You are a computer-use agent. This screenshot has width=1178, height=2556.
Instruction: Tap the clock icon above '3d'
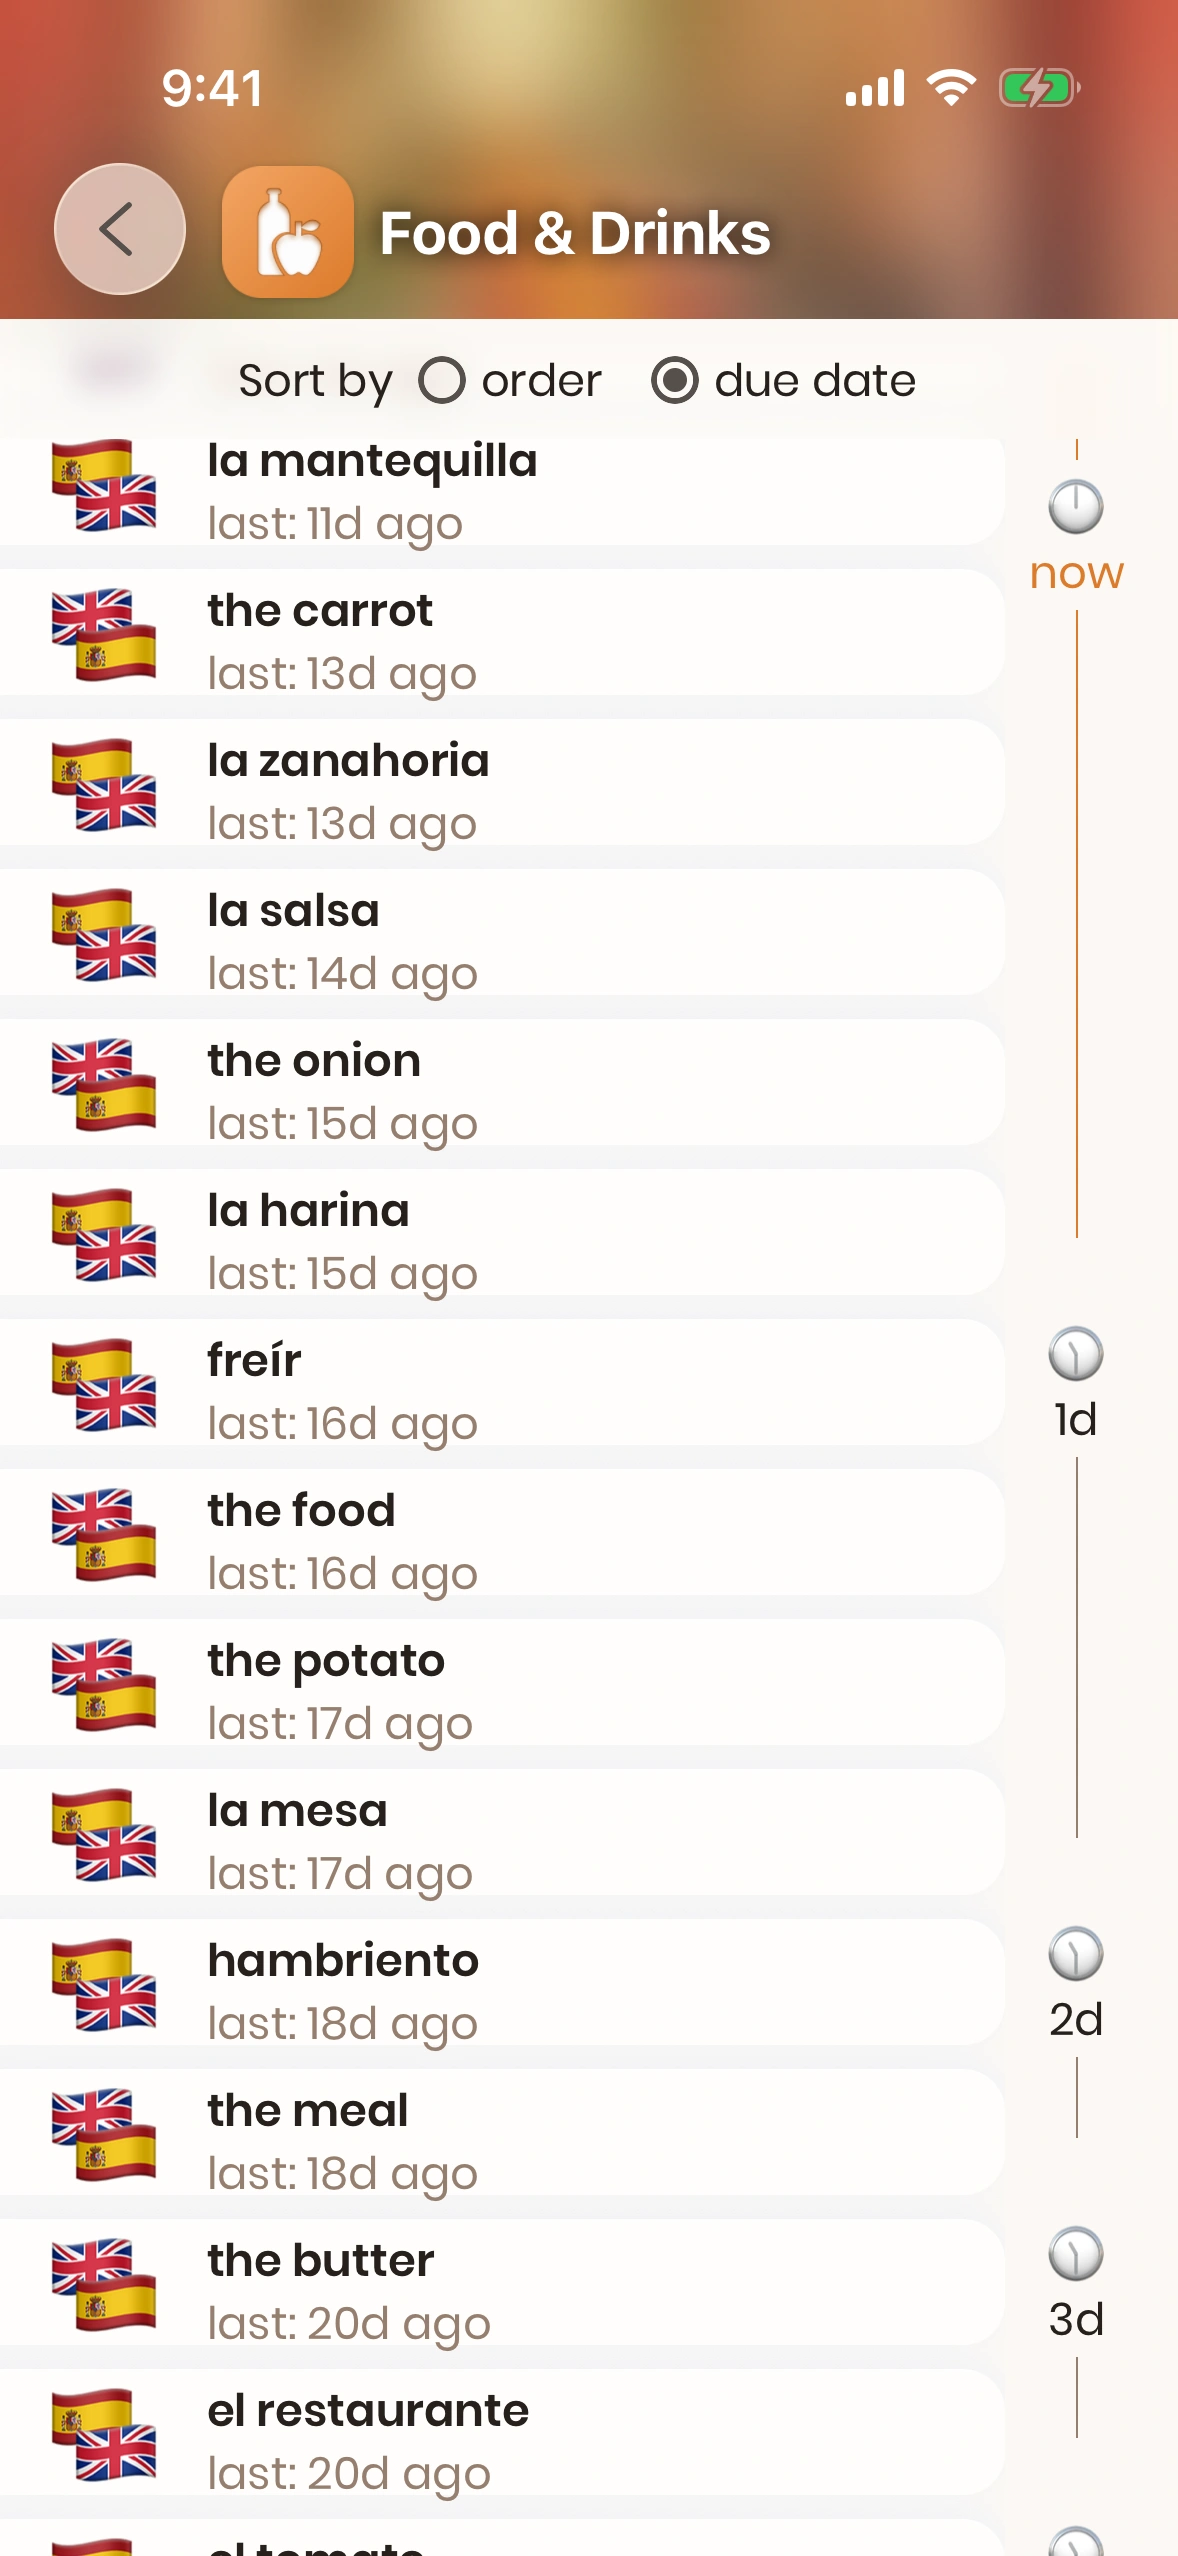click(1076, 2254)
